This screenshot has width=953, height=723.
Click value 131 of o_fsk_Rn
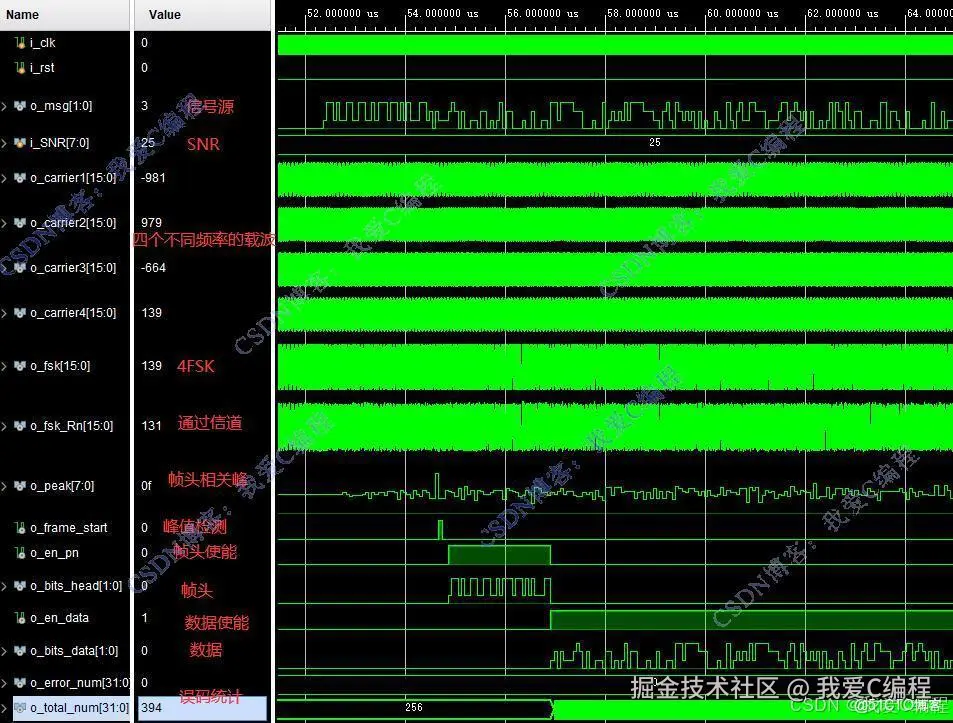tap(151, 426)
